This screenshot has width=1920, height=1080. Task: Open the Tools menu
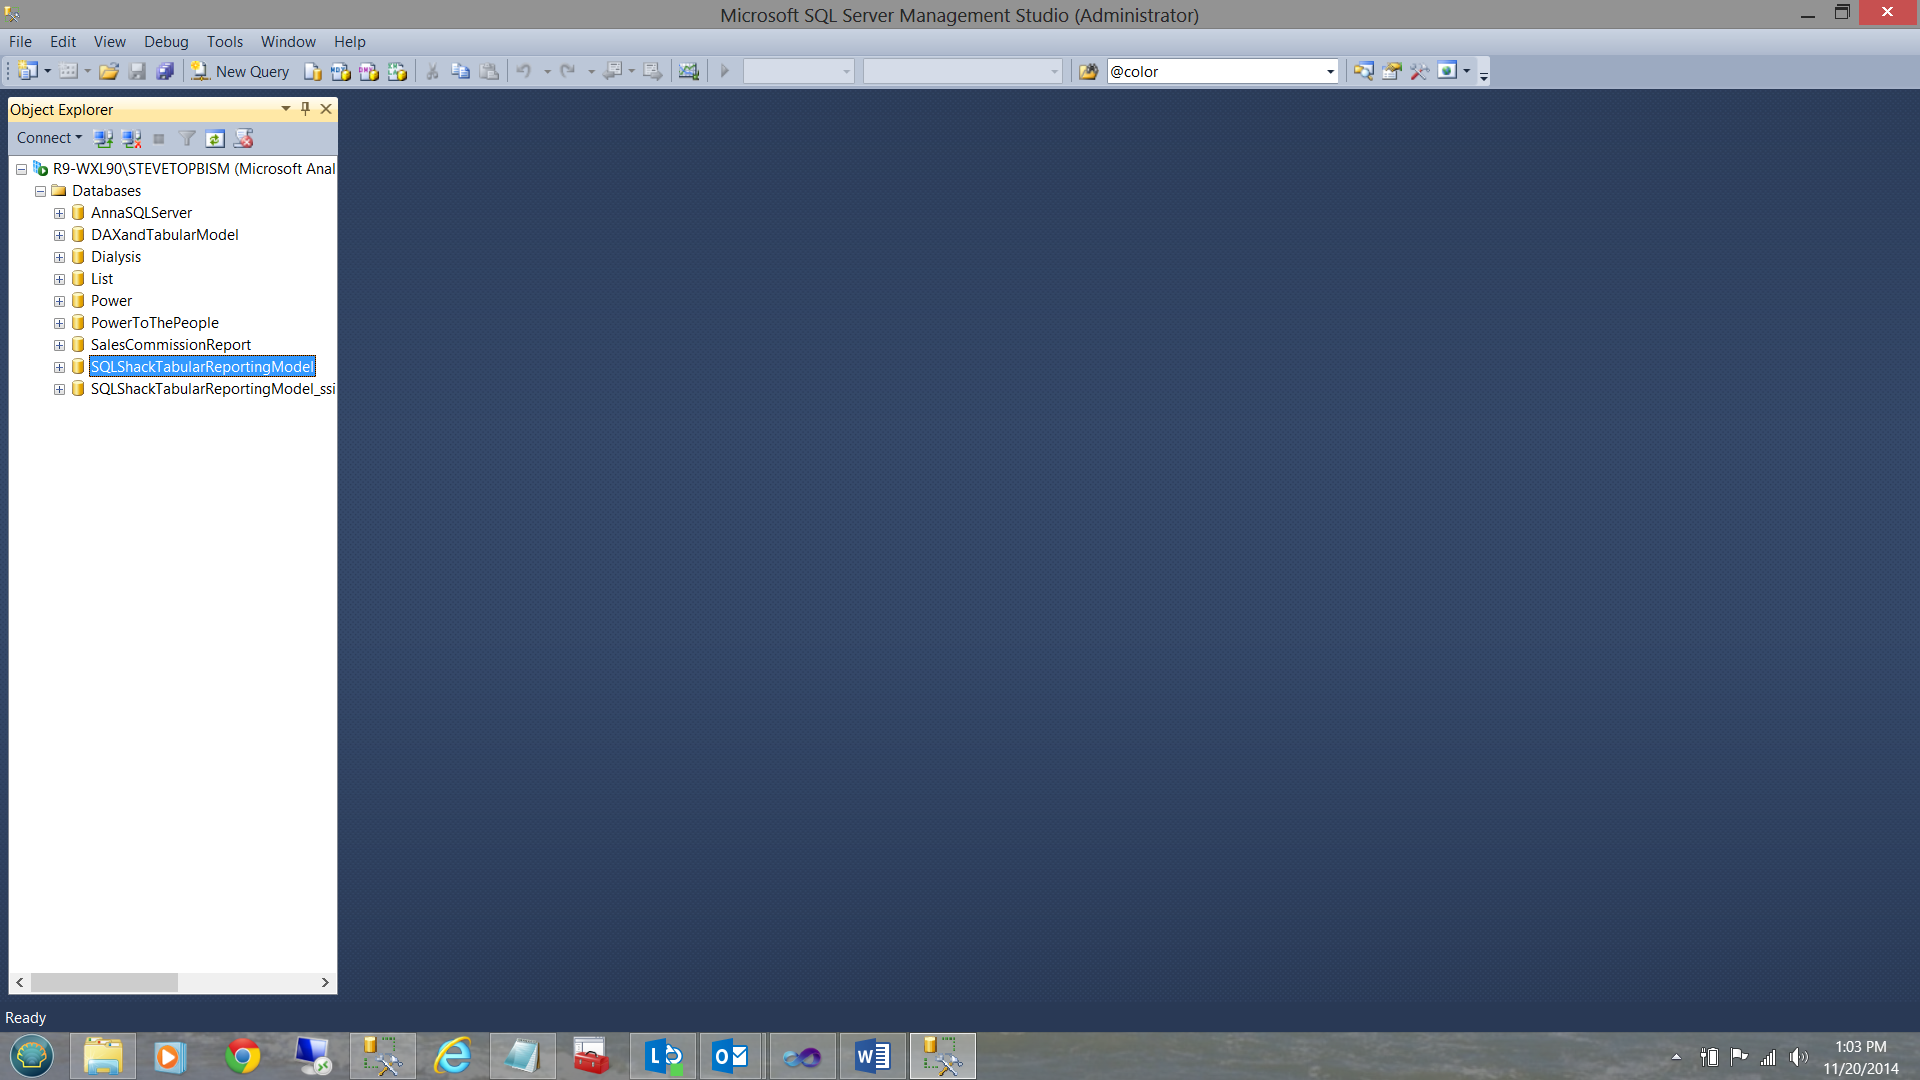pos(224,41)
